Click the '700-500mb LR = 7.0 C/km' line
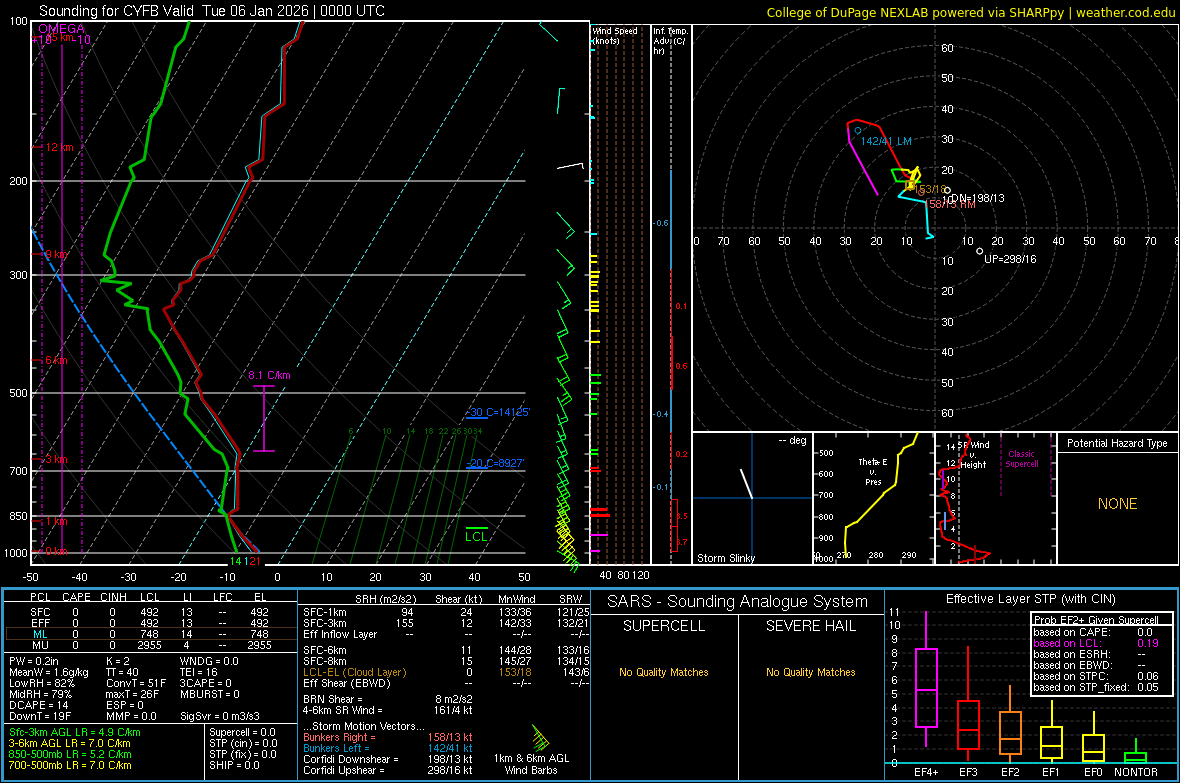Screen dimensions: 1180x783 (70, 766)
